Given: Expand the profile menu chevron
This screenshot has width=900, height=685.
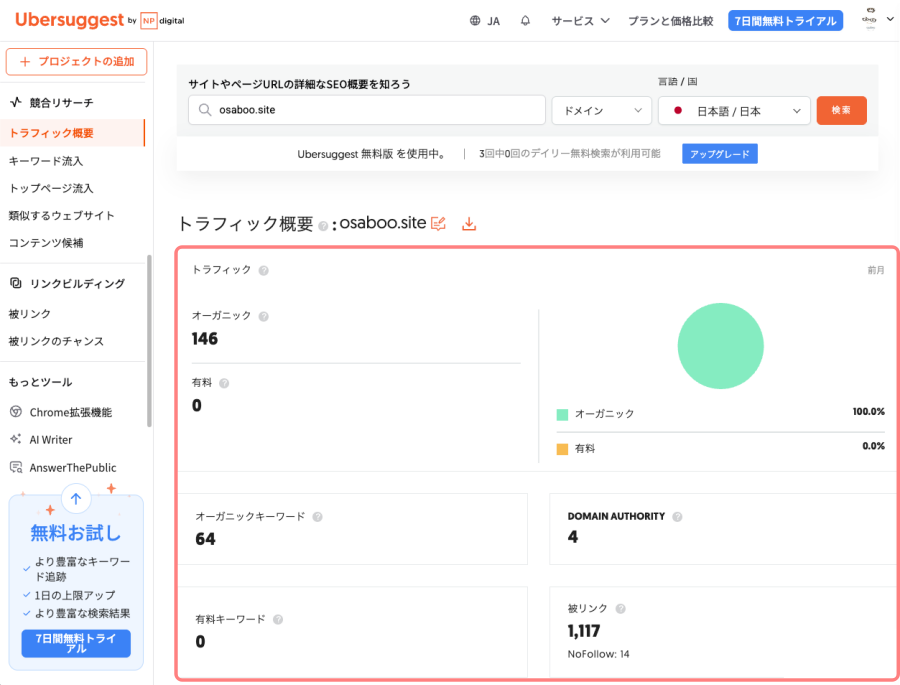Looking at the screenshot, I should tap(890, 19).
